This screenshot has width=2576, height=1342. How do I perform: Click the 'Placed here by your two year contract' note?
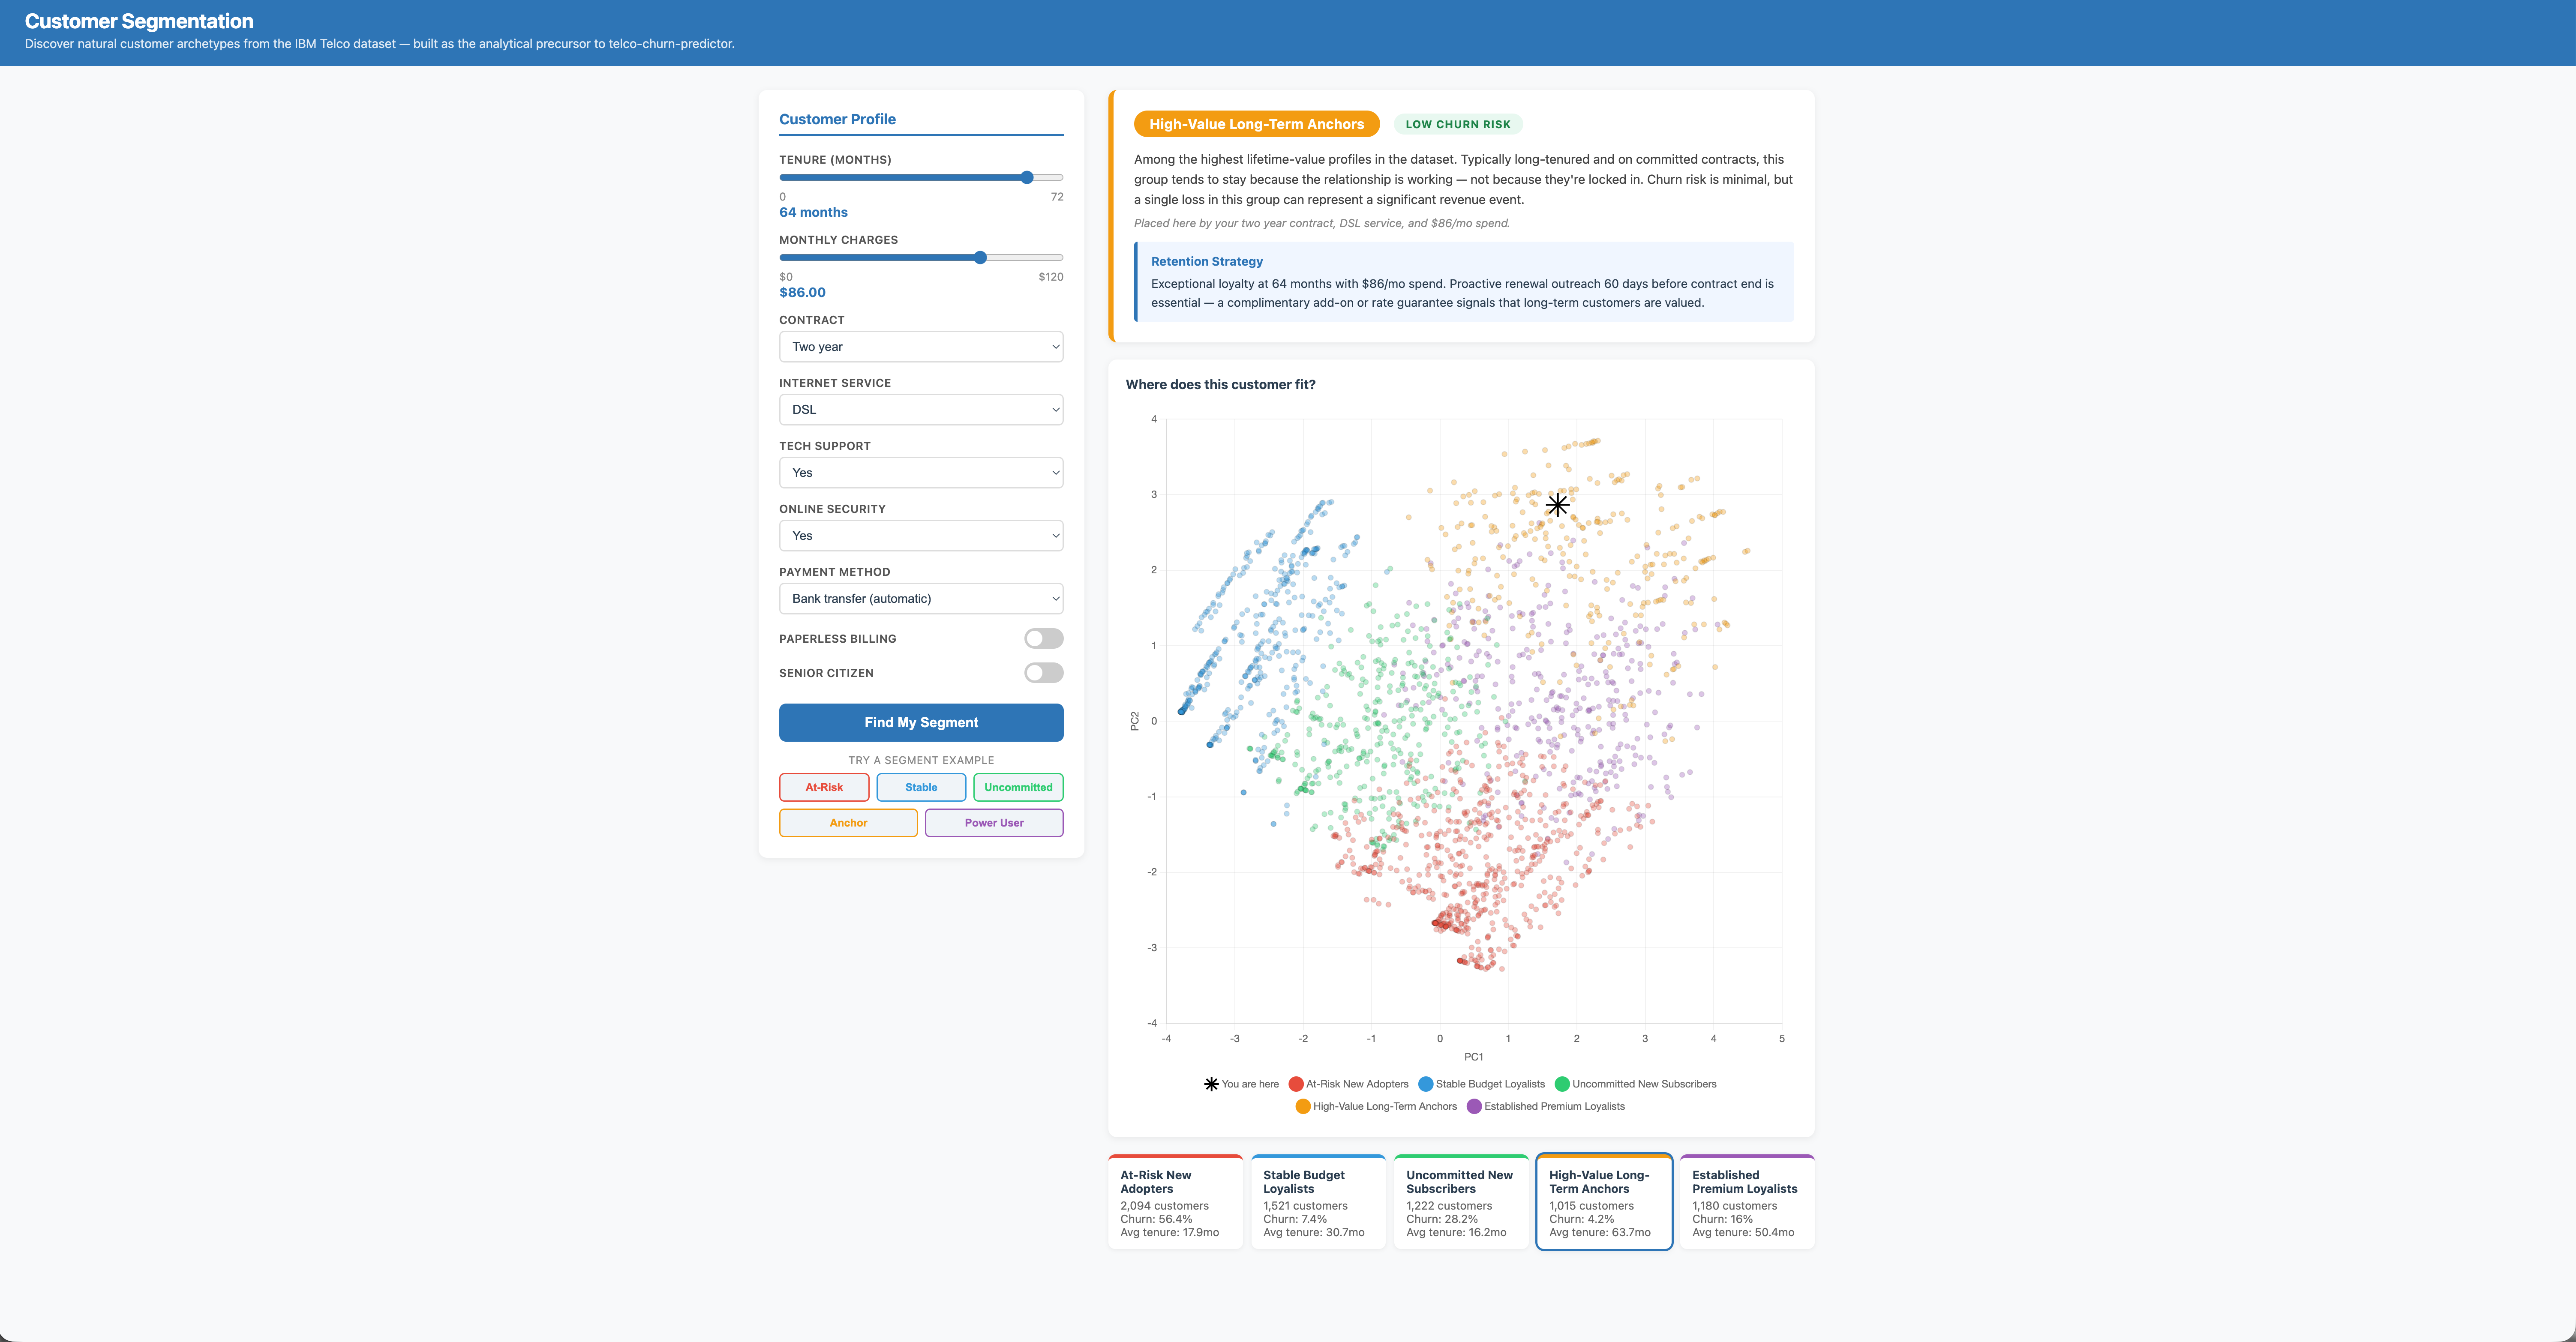click(x=1321, y=223)
